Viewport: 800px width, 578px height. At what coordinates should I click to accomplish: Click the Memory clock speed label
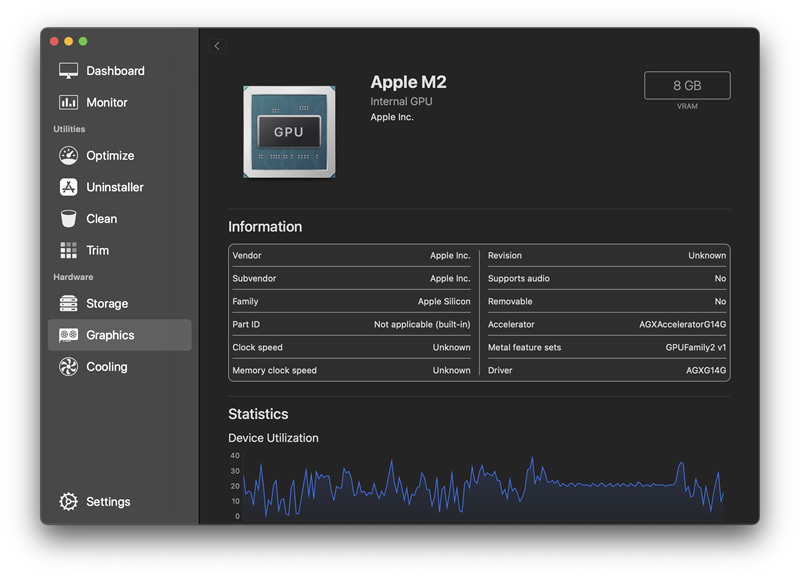click(x=274, y=370)
